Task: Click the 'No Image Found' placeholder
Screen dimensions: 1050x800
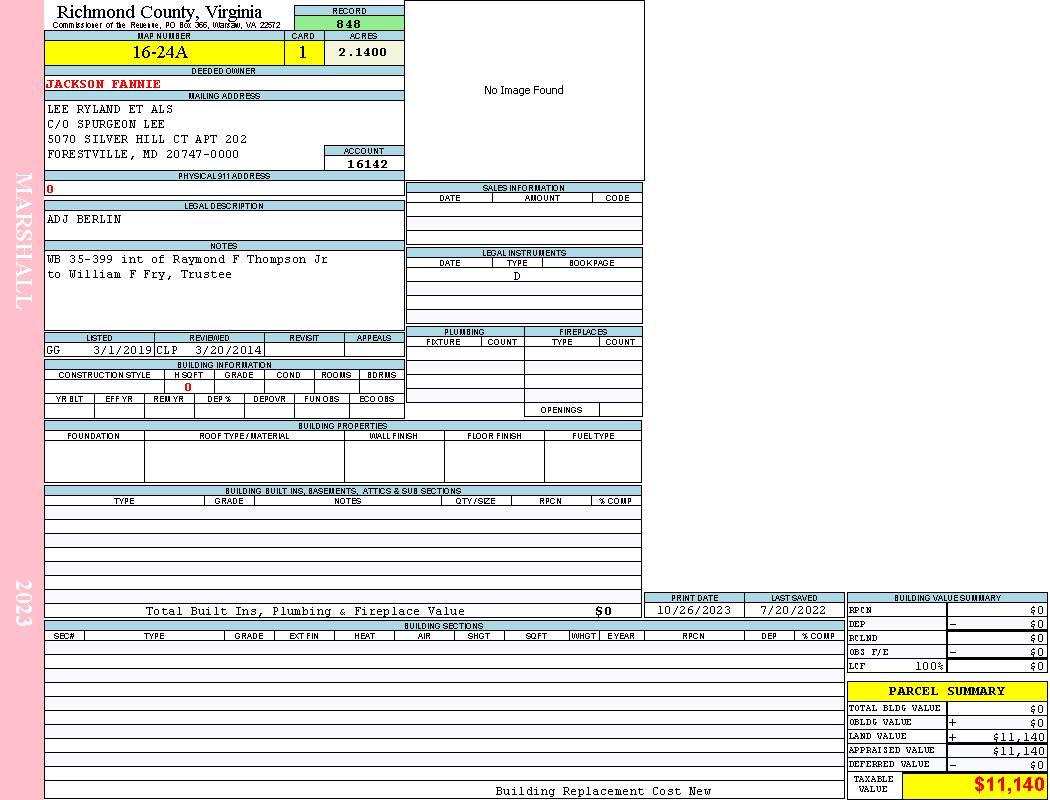Action: coord(524,90)
